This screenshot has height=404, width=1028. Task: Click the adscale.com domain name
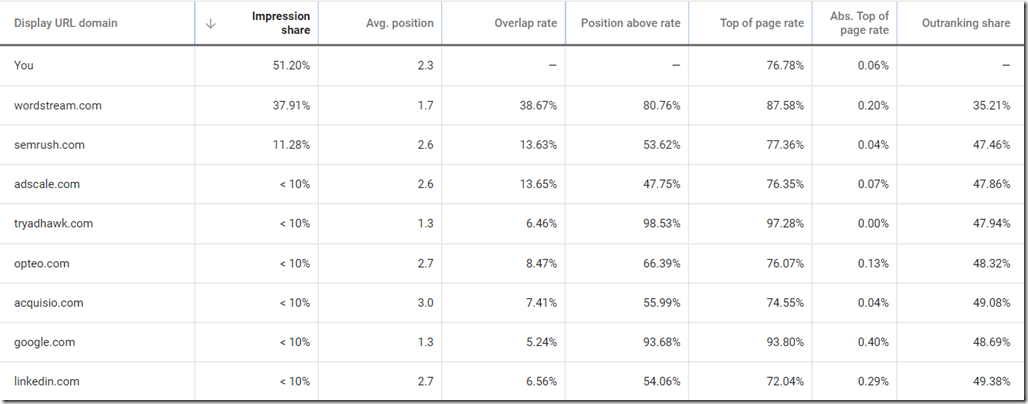[x=47, y=184]
